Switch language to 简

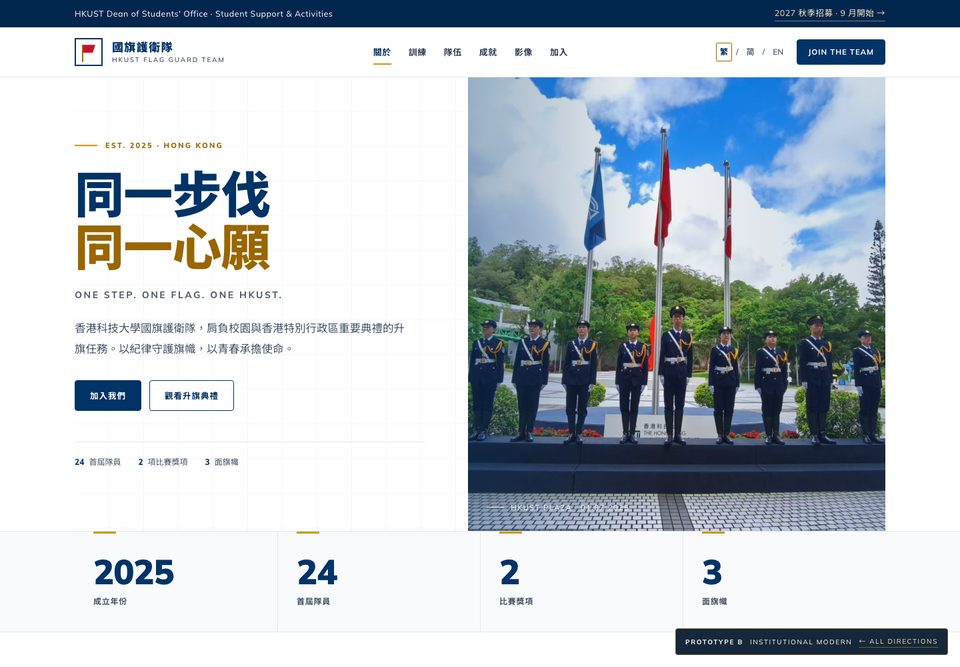point(750,52)
